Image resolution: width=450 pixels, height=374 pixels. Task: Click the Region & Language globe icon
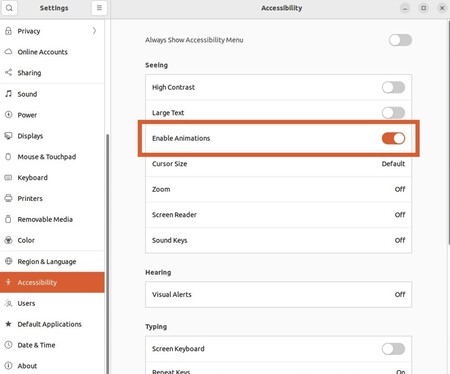click(8, 261)
